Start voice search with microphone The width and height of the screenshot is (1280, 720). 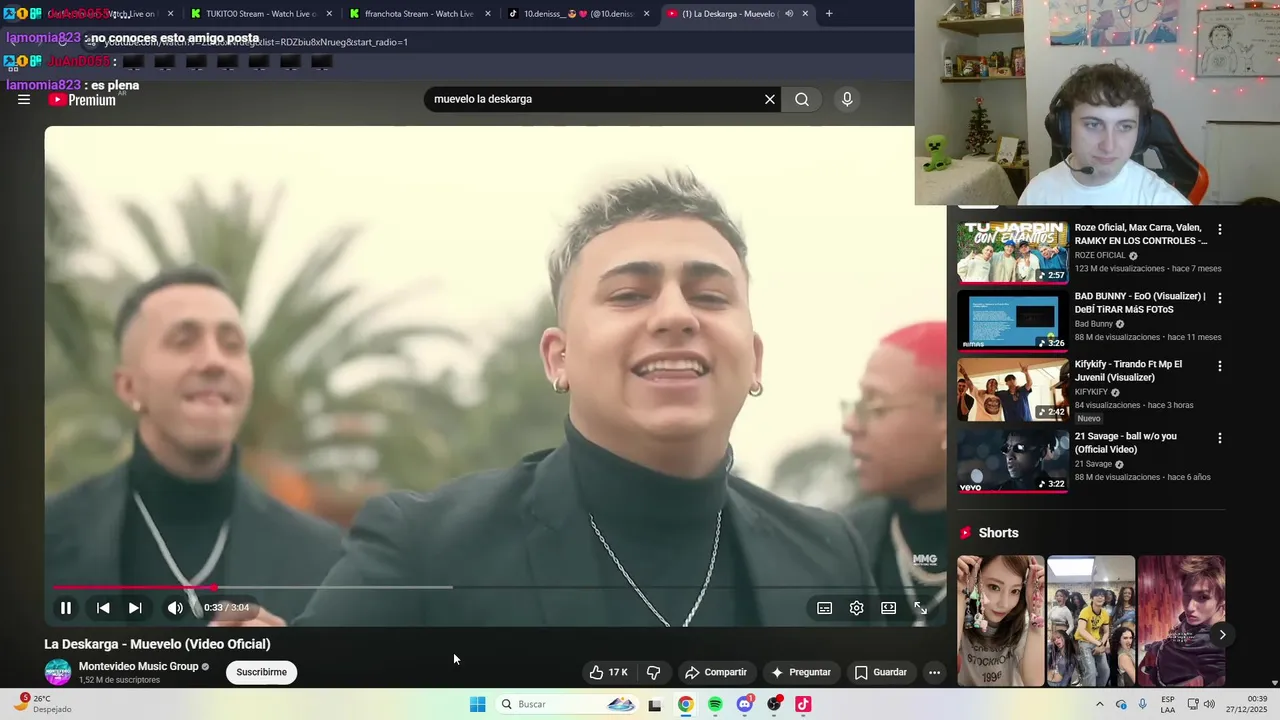(x=847, y=99)
